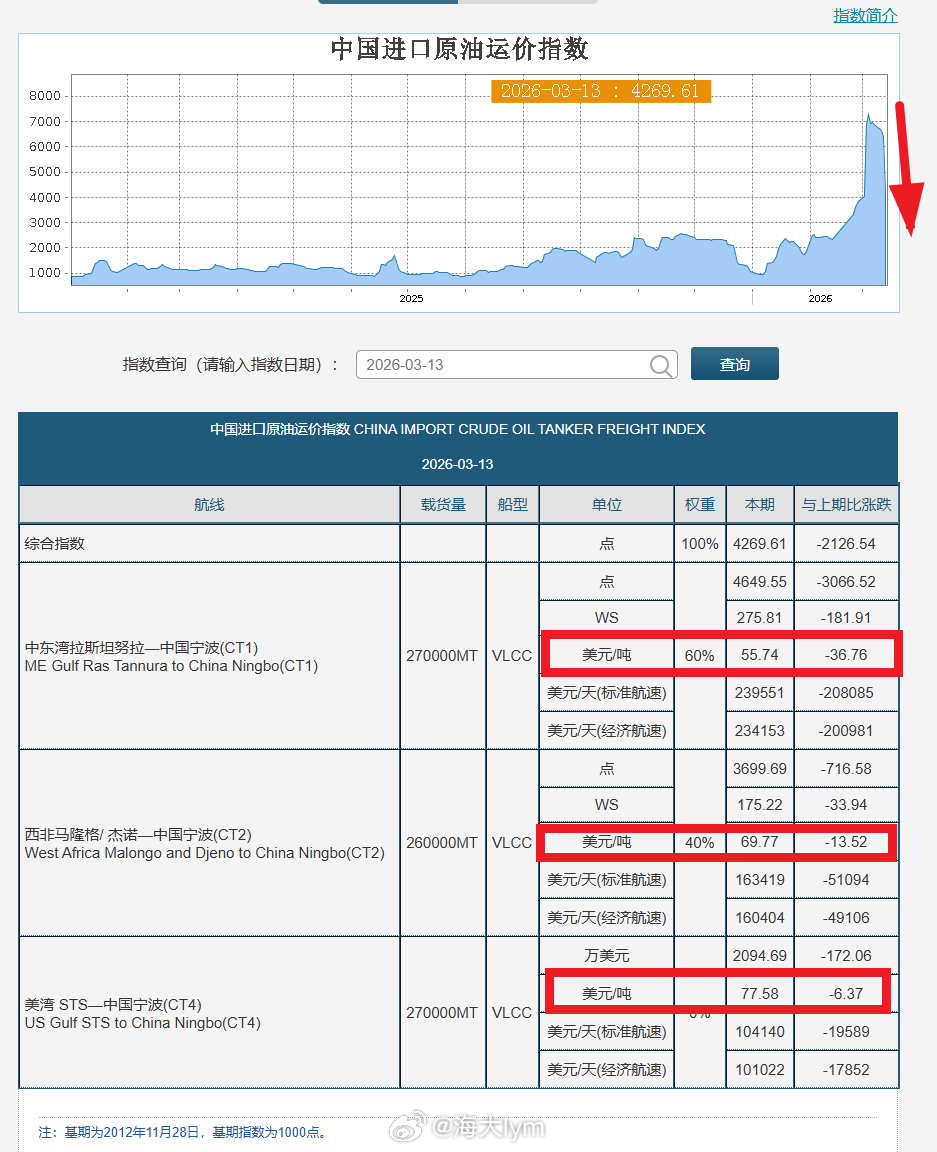Image resolution: width=937 pixels, height=1152 pixels.
Task: Click composite index value 4269.61 in table
Action: point(759,544)
